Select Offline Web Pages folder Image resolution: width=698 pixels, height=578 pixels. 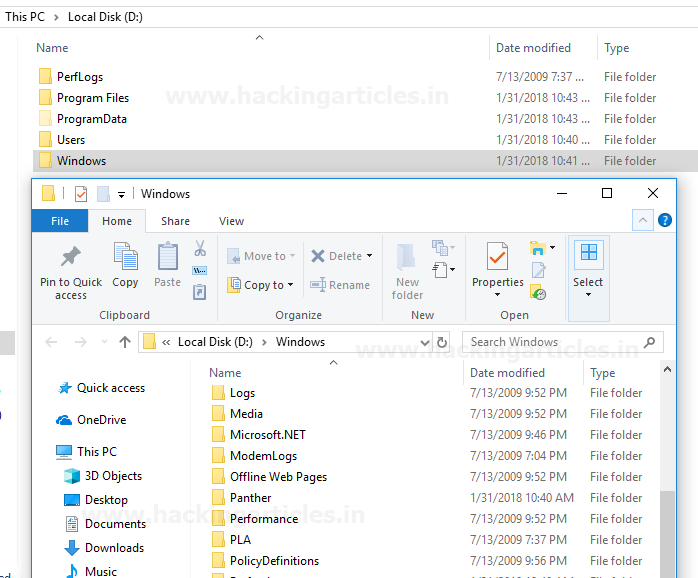(270, 477)
